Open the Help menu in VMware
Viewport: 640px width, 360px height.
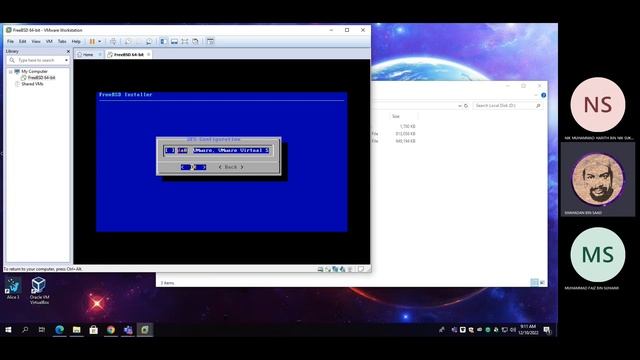[76, 41]
